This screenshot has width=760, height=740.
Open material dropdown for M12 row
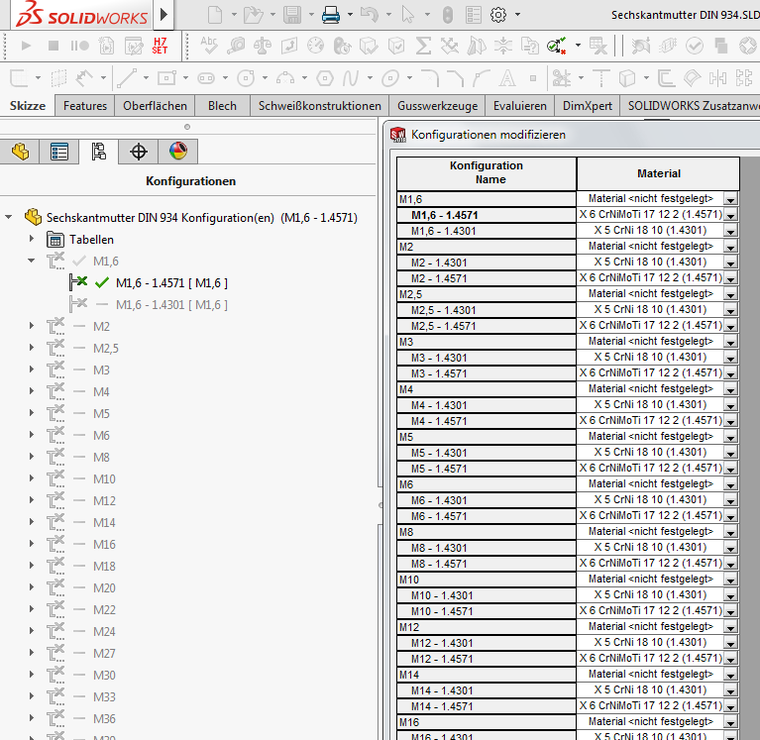730,627
